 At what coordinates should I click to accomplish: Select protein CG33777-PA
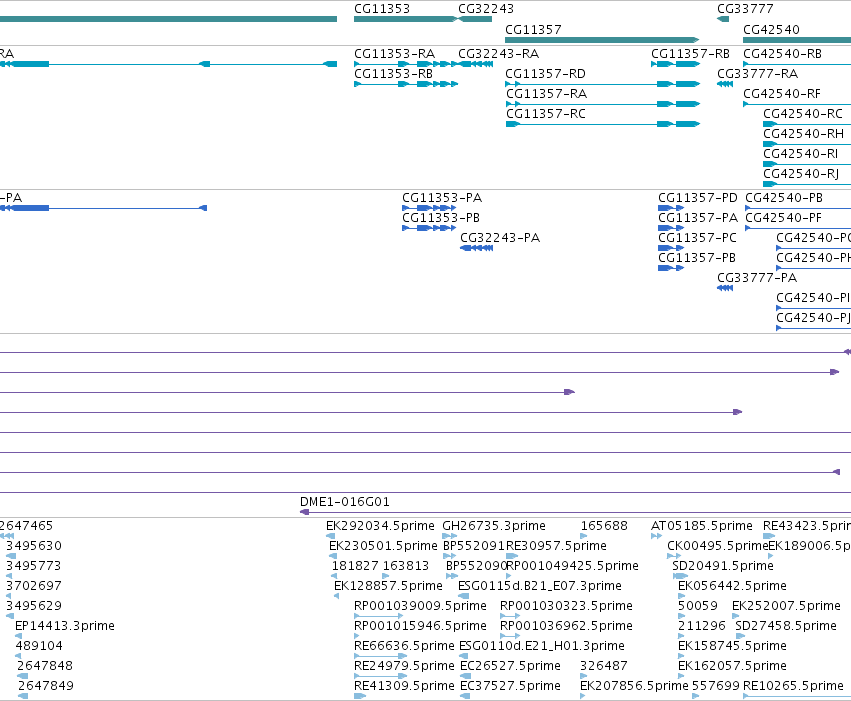pyautogui.click(x=725, y=288)
